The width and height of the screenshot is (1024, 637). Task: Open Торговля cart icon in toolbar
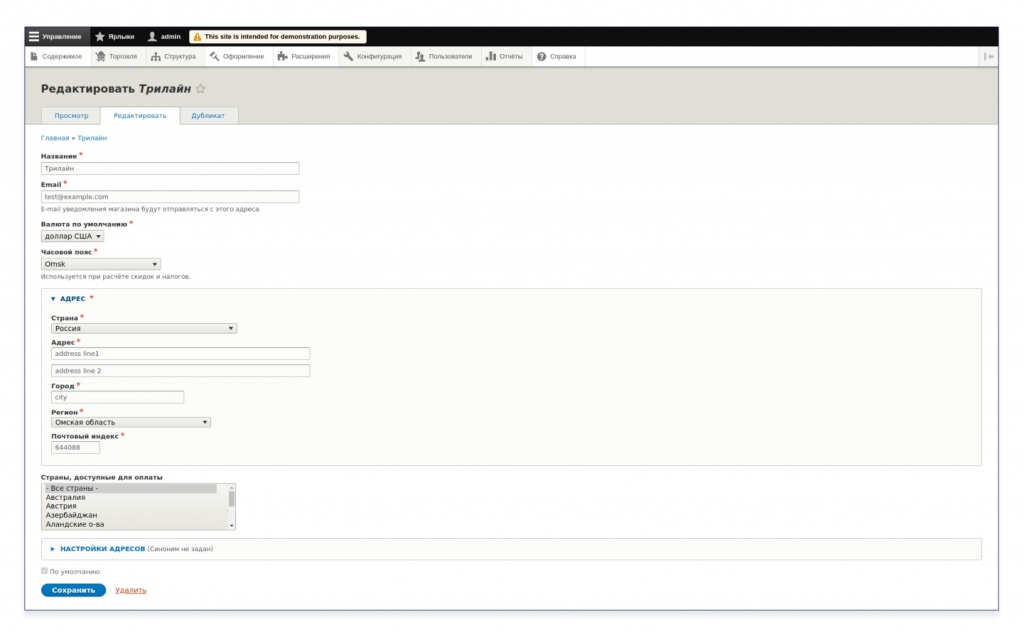[101, 56]
